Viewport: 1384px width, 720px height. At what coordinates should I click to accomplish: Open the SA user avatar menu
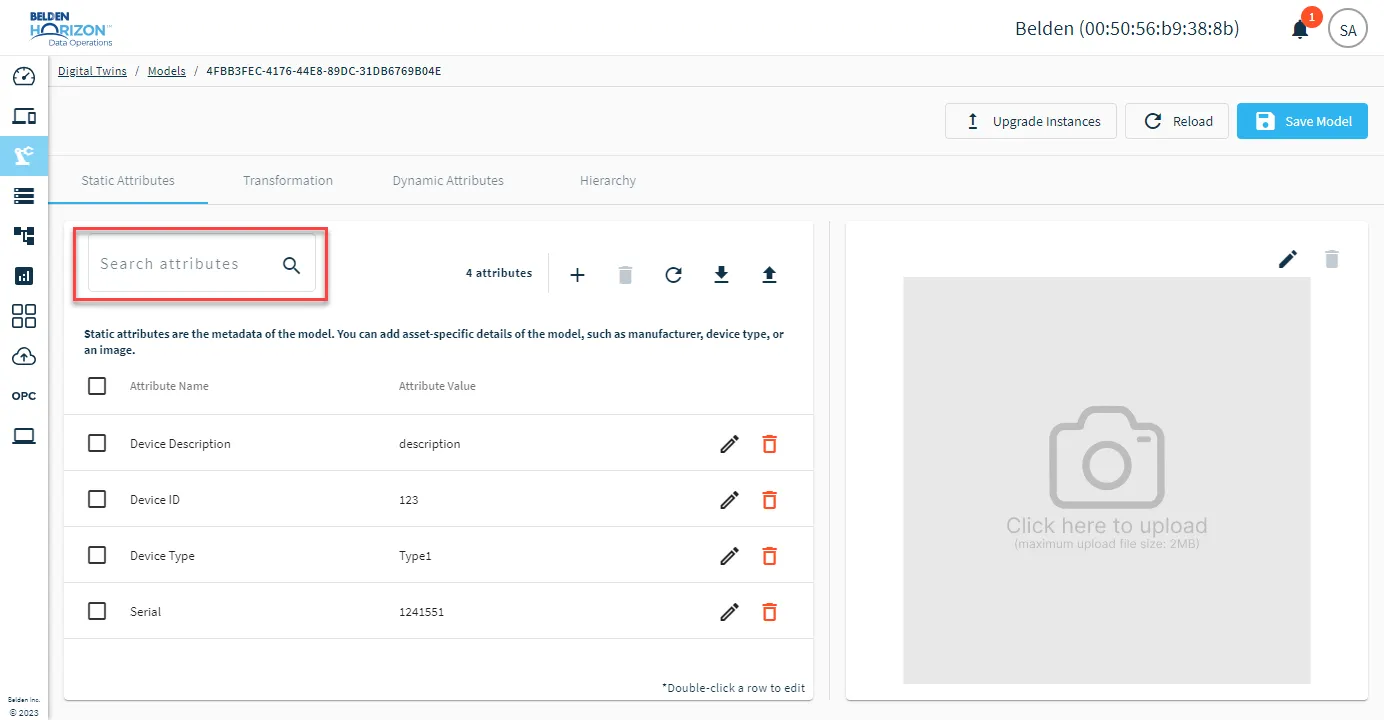(x=1347, y=30)
